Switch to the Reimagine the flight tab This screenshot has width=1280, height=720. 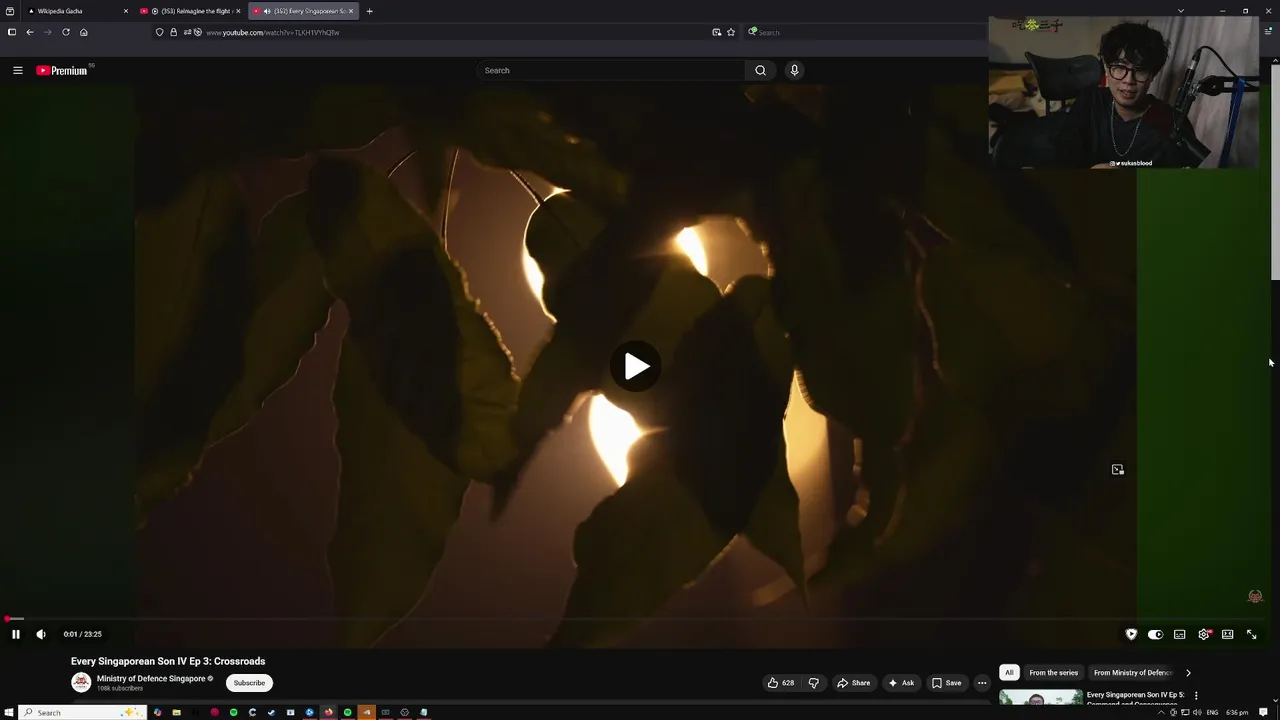pos(189,11)
